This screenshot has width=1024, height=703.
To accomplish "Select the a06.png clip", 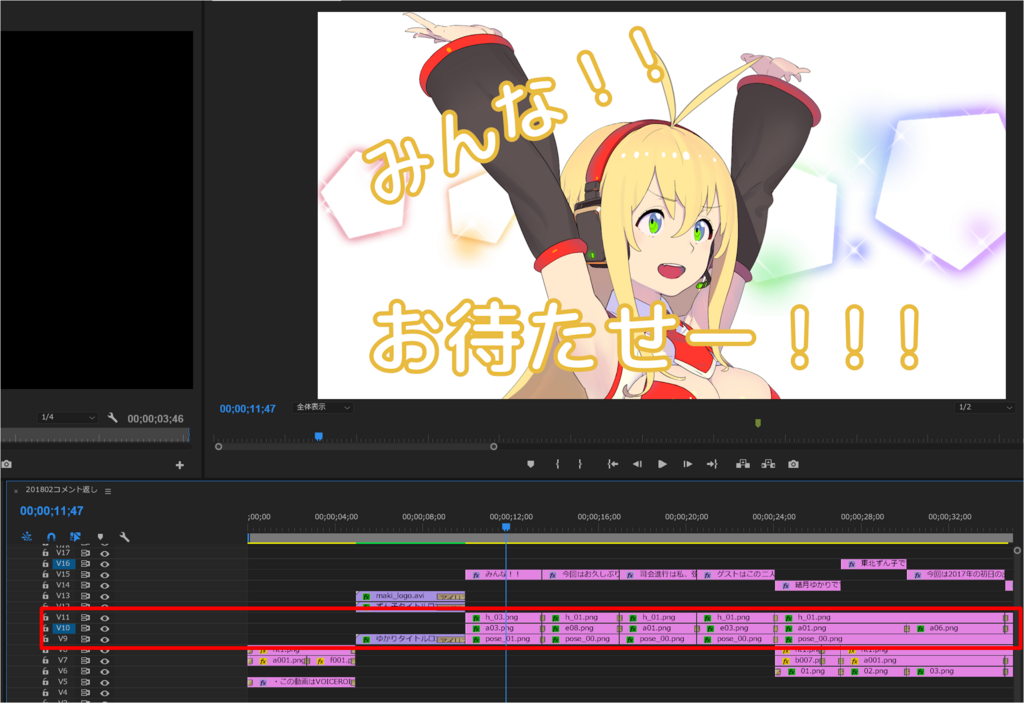I will pyautogui.click(x=959, y=628).
